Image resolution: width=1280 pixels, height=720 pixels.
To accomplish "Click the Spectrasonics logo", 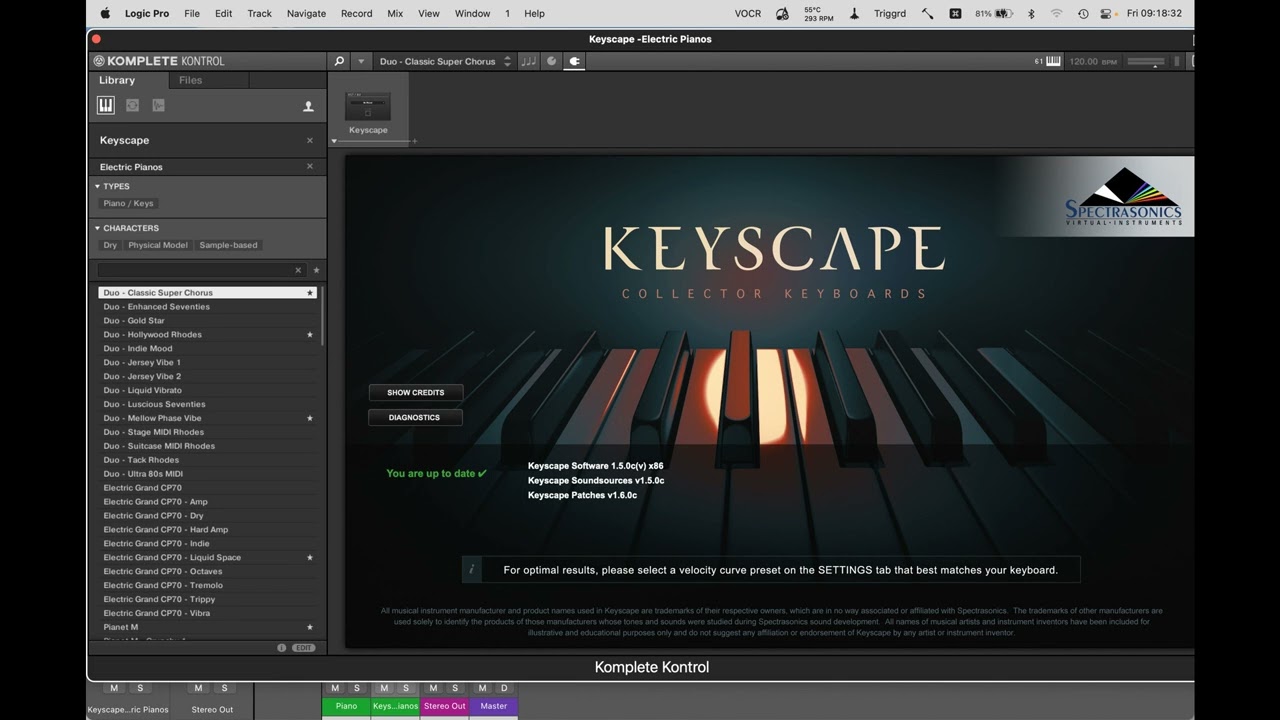I will (x=1123, y=196).
